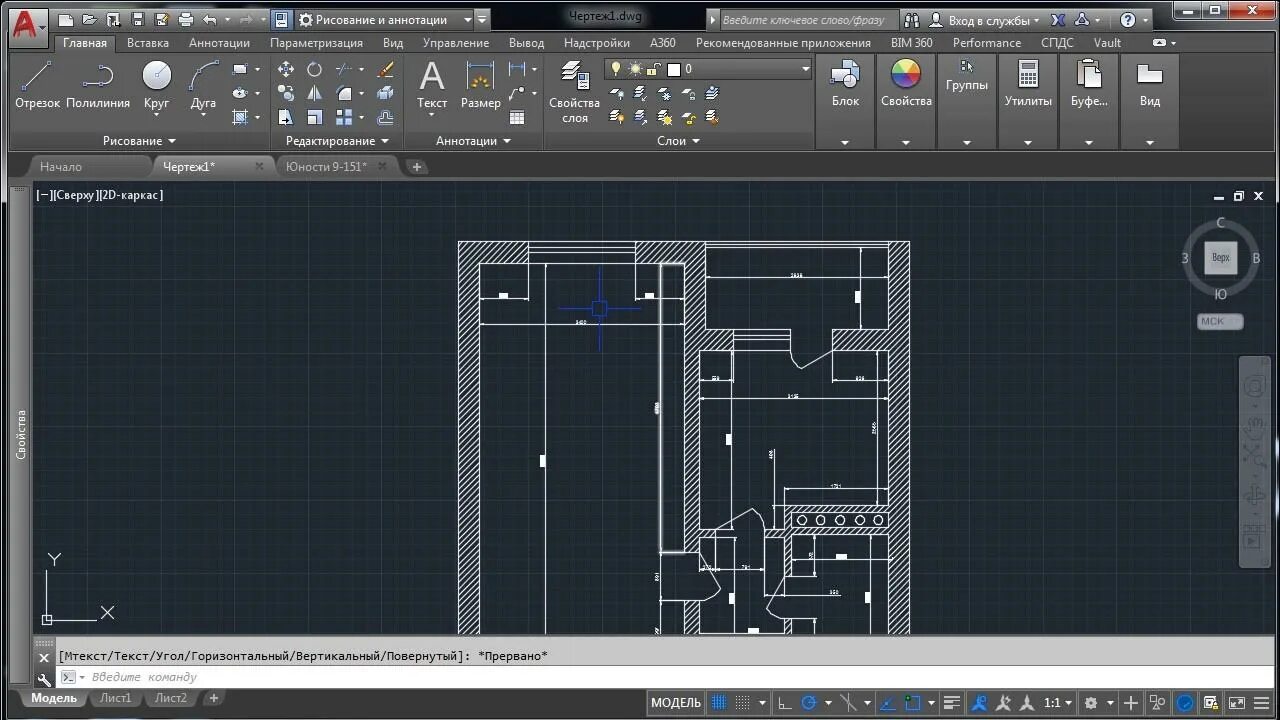The width and height of the screenshot is (1280, 720).
Task: Click the Утилиты calculator icon
Action: pyautogui.click(x=1028, y=85)
